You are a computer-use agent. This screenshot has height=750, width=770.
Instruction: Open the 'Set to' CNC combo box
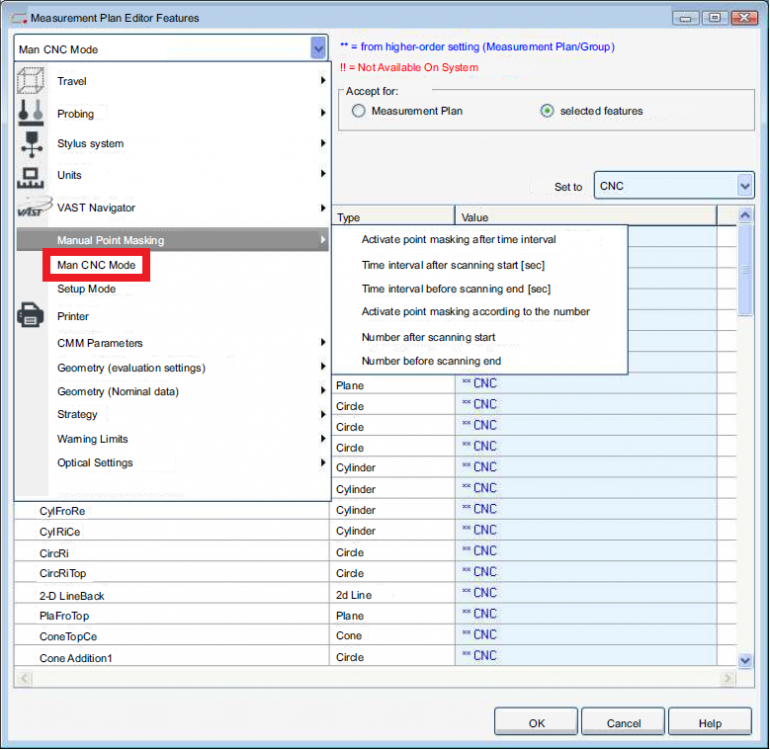[744, 186]
